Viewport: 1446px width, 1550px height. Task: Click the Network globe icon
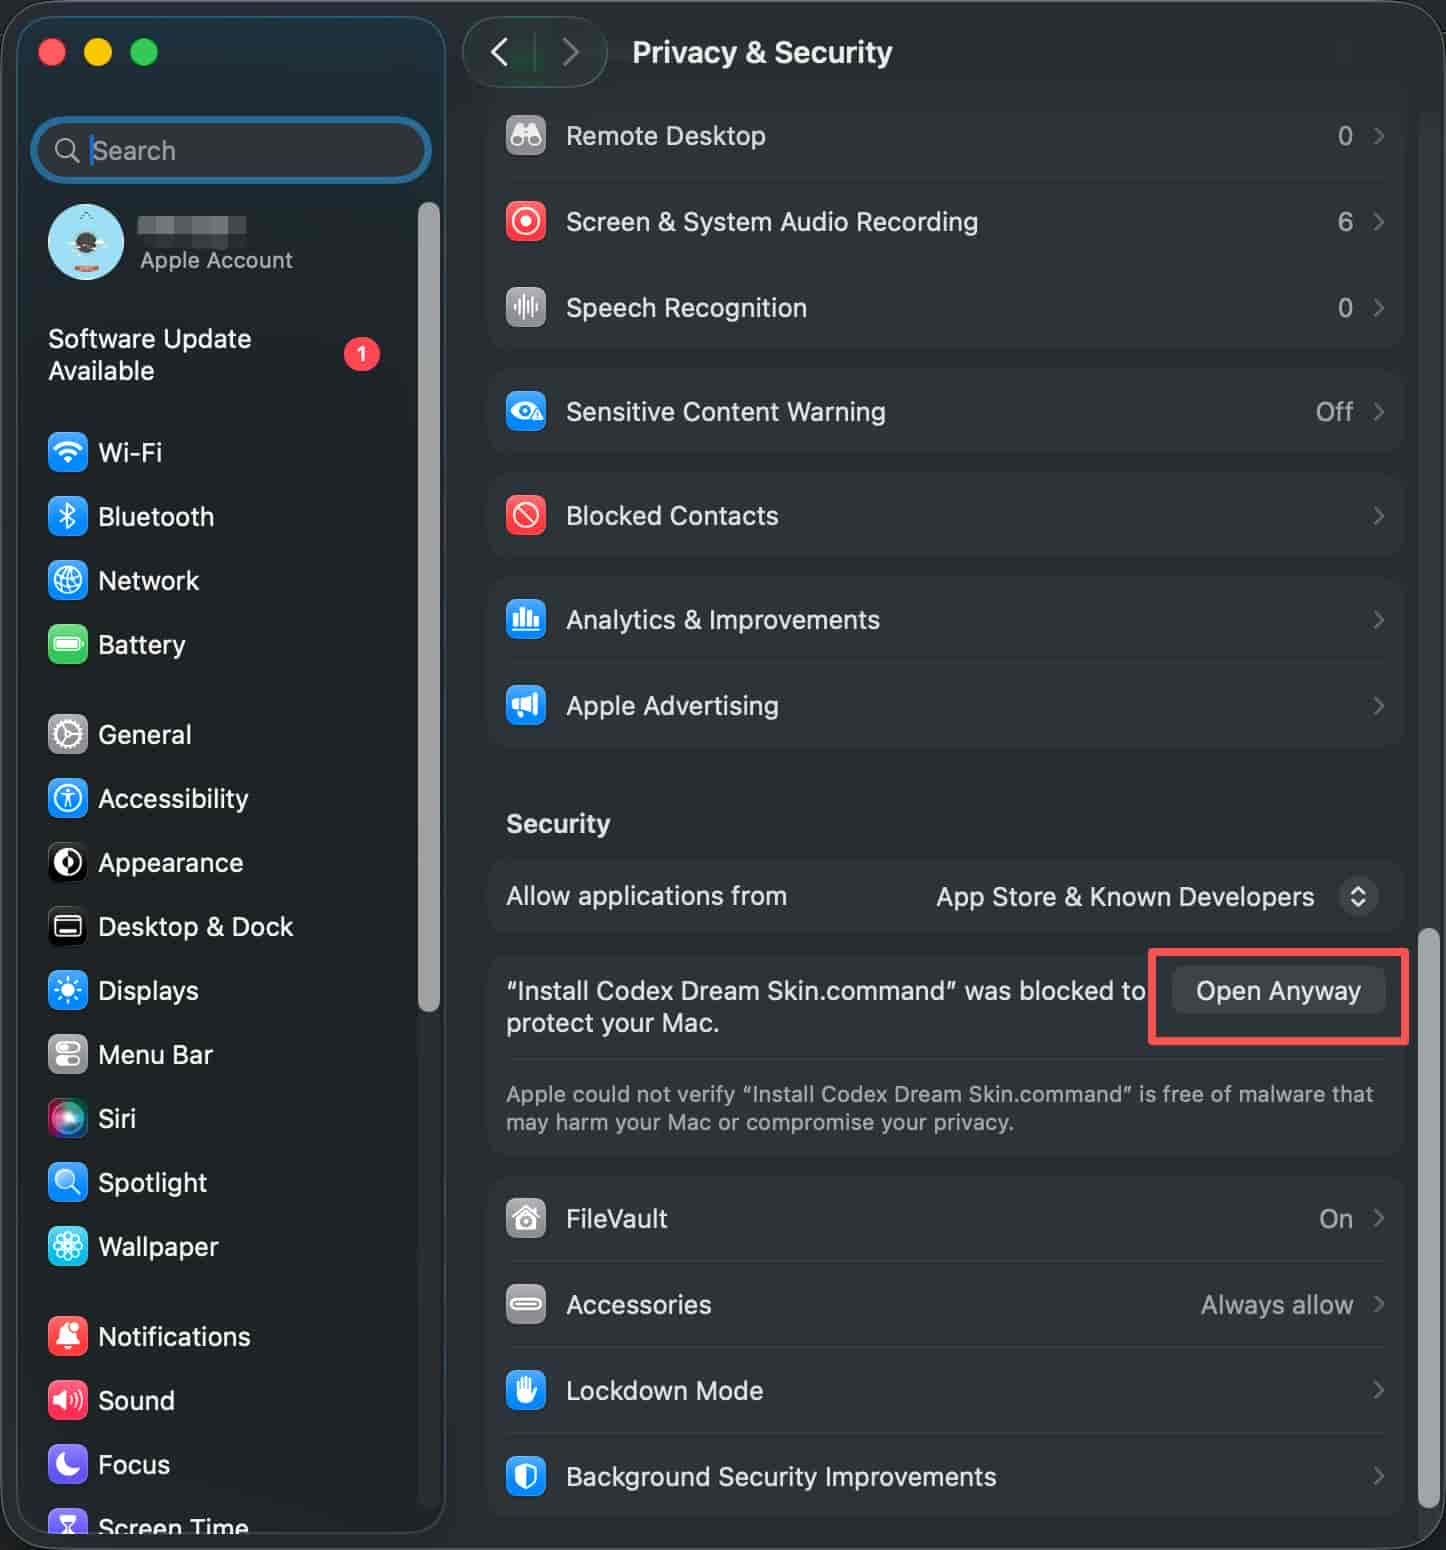[x=68, y=580]
